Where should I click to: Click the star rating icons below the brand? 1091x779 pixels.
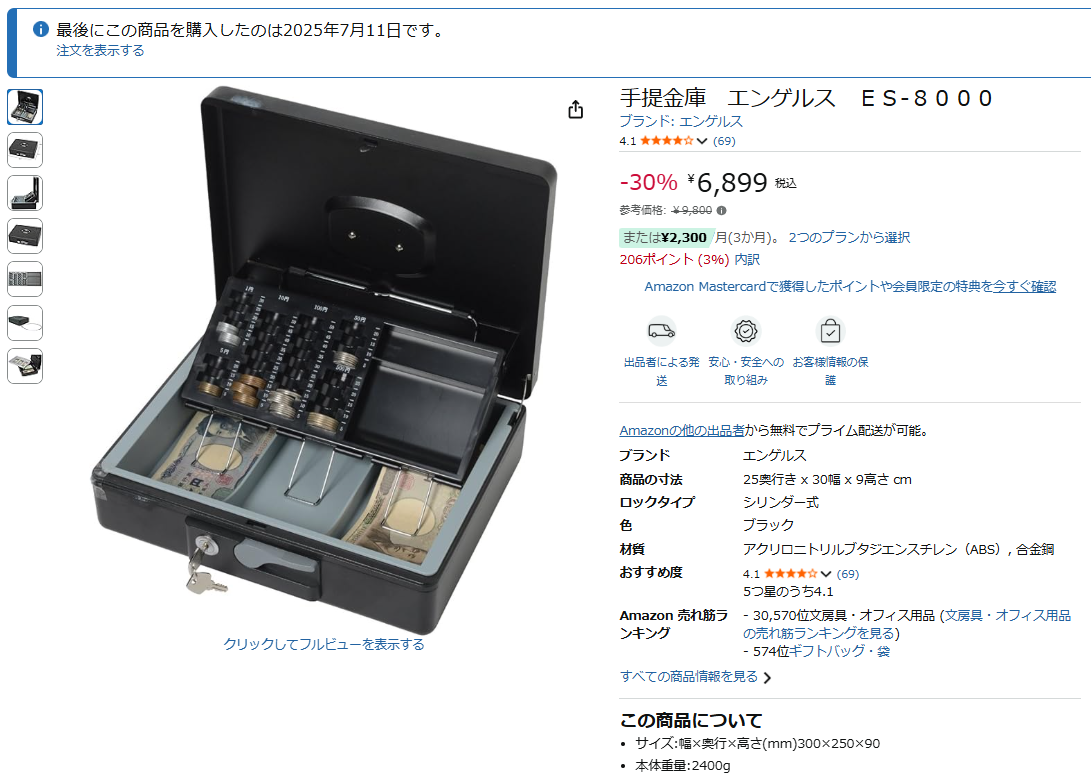[667, 140]
